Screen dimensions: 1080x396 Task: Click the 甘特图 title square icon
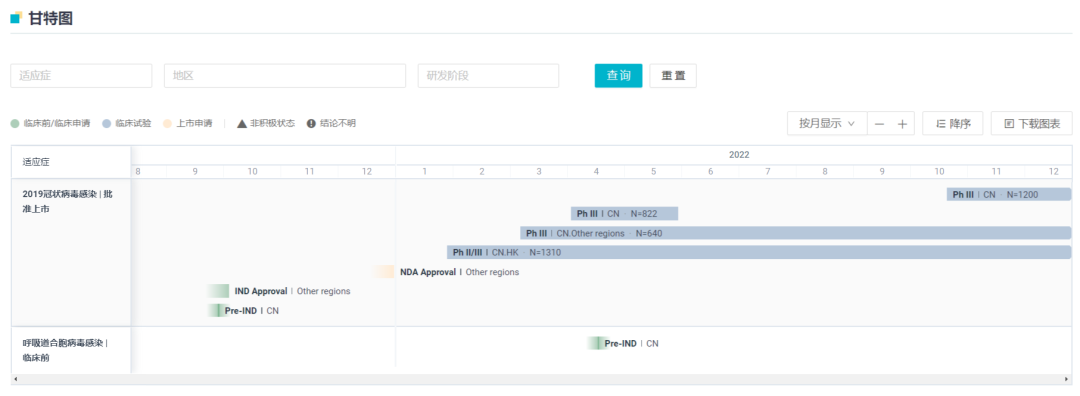tap(16, 18)
